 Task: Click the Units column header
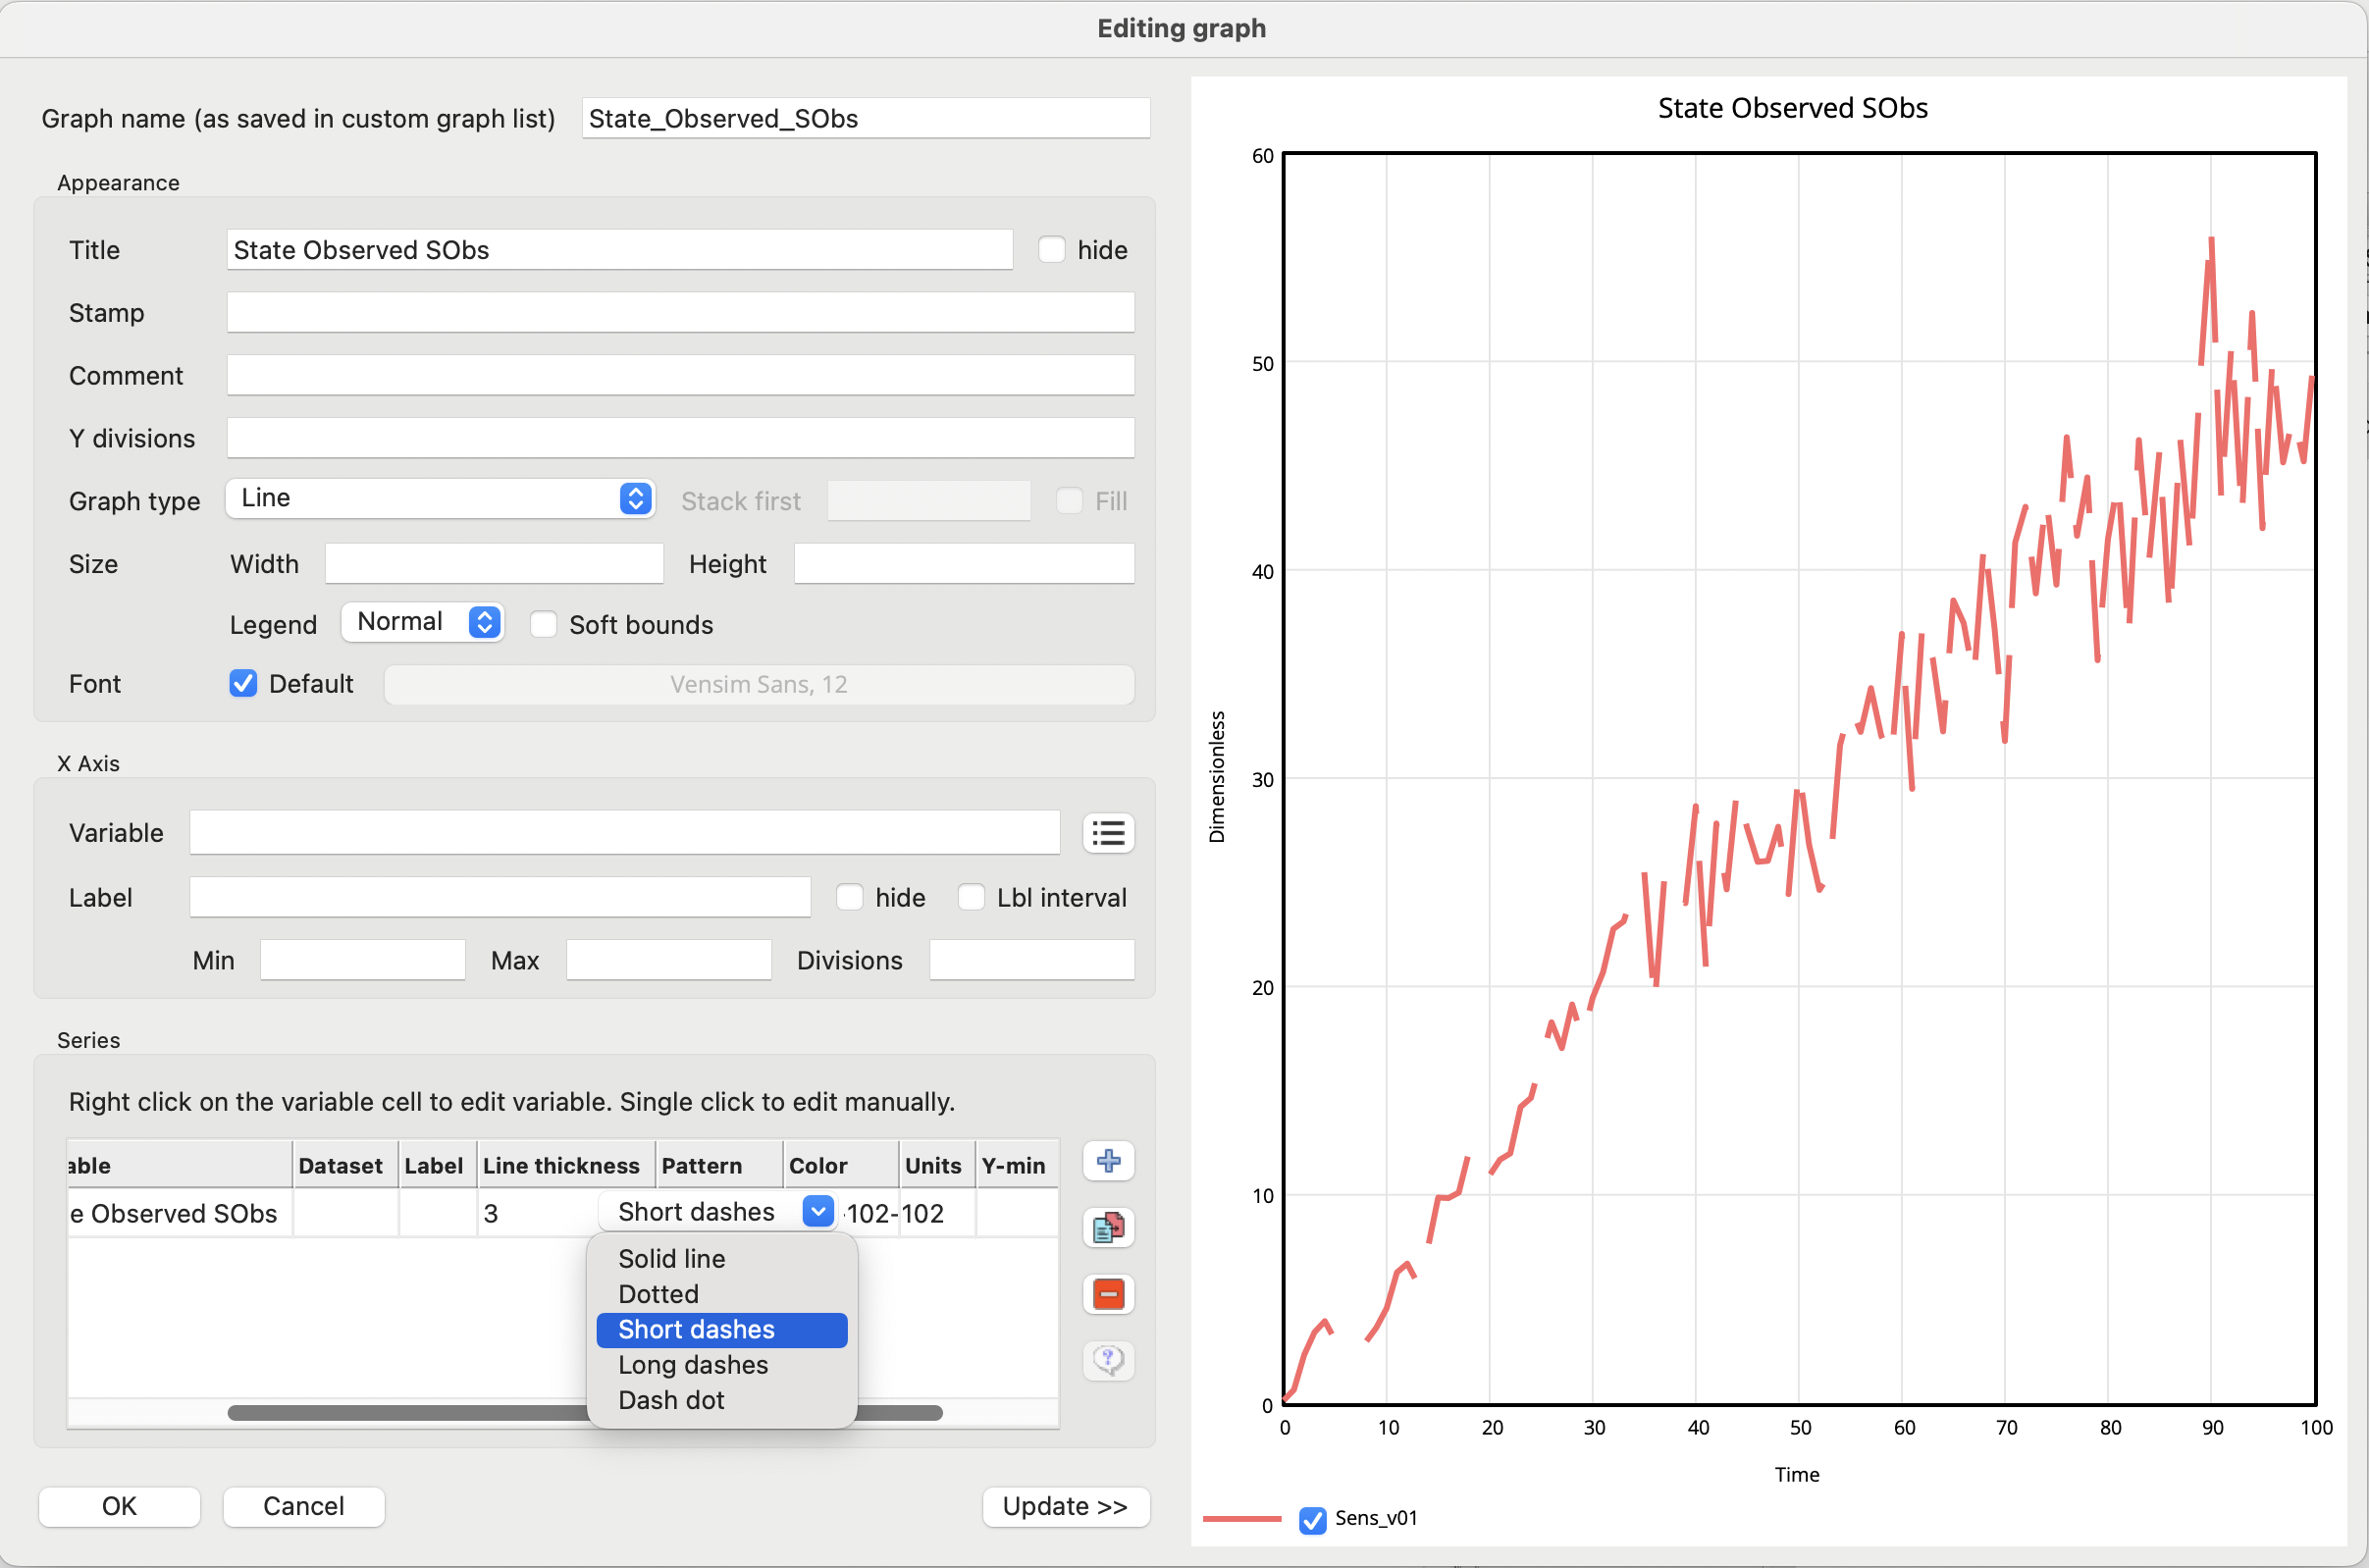(936, 1165)
